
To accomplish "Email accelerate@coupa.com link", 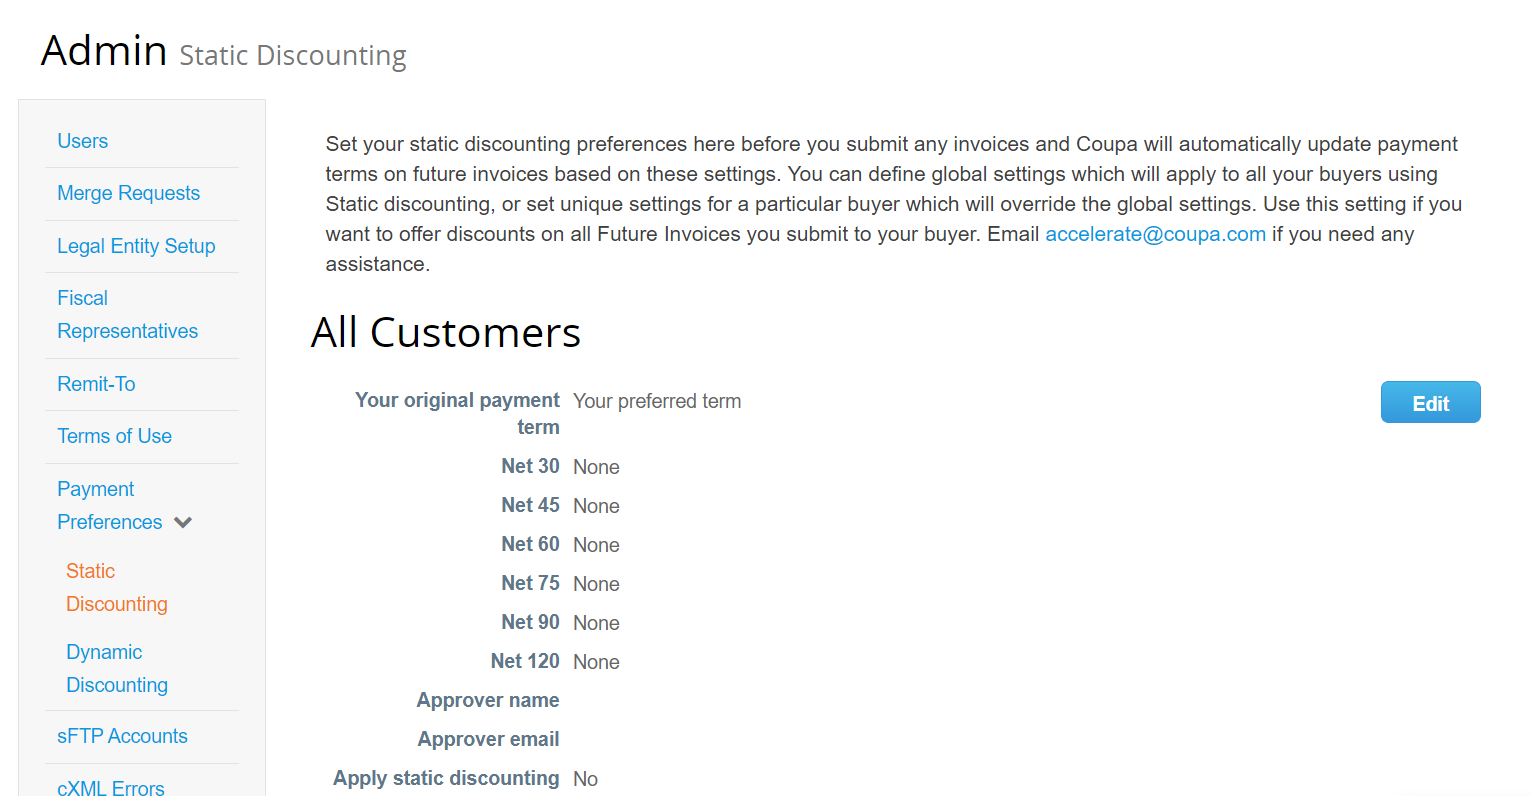I will 1156,234.
